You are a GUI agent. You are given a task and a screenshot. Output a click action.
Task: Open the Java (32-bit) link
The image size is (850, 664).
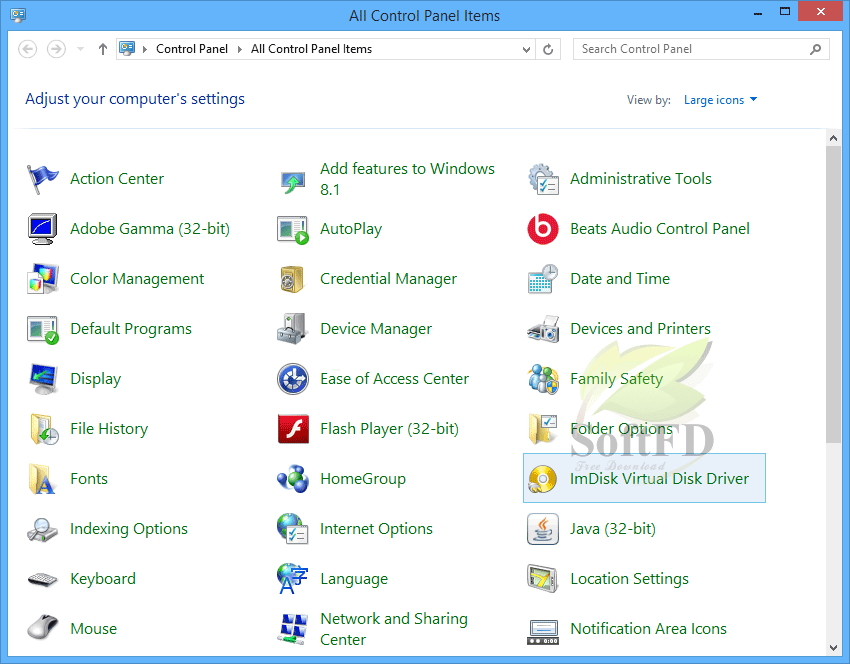pyautogui.click(x=613, y=529)
